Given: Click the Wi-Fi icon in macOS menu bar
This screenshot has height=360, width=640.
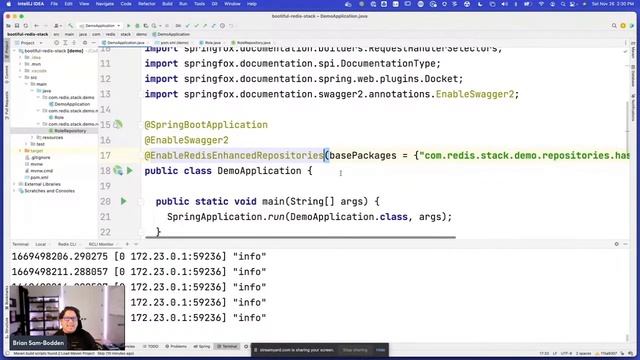Looking at the screenshot, I should [x=542, y=4].
